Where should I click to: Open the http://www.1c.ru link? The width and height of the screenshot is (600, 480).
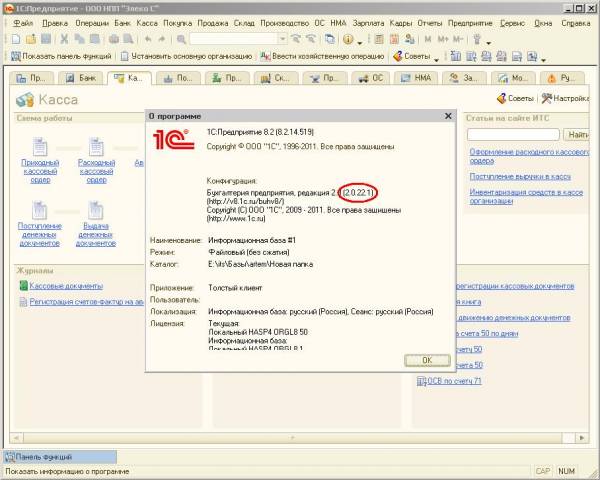(236, 219)
